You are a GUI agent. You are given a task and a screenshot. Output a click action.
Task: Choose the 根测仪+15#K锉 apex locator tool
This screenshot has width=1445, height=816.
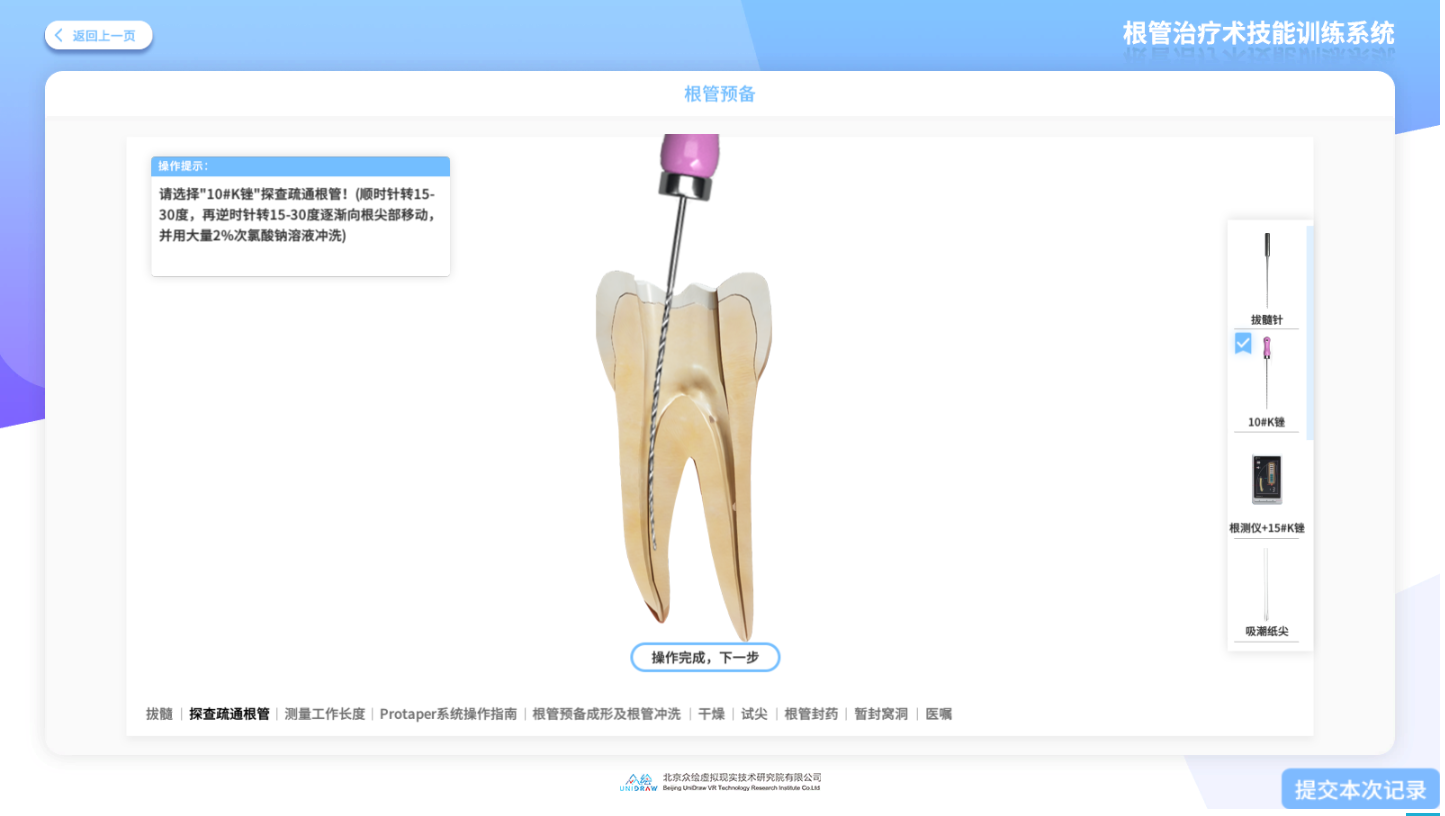[1267, 480]
